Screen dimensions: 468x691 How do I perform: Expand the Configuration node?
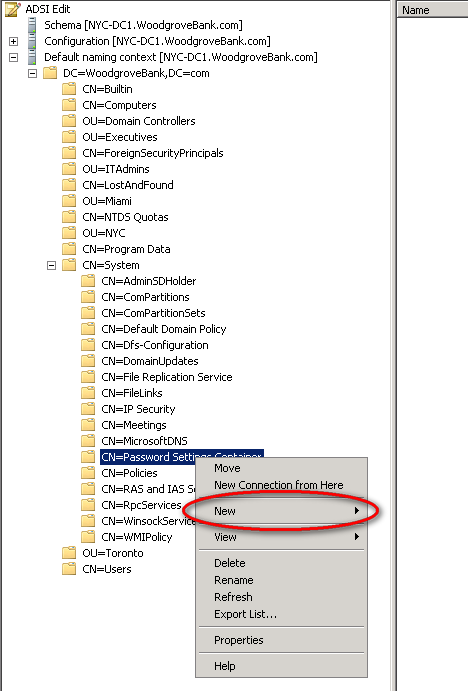point(14,41)
